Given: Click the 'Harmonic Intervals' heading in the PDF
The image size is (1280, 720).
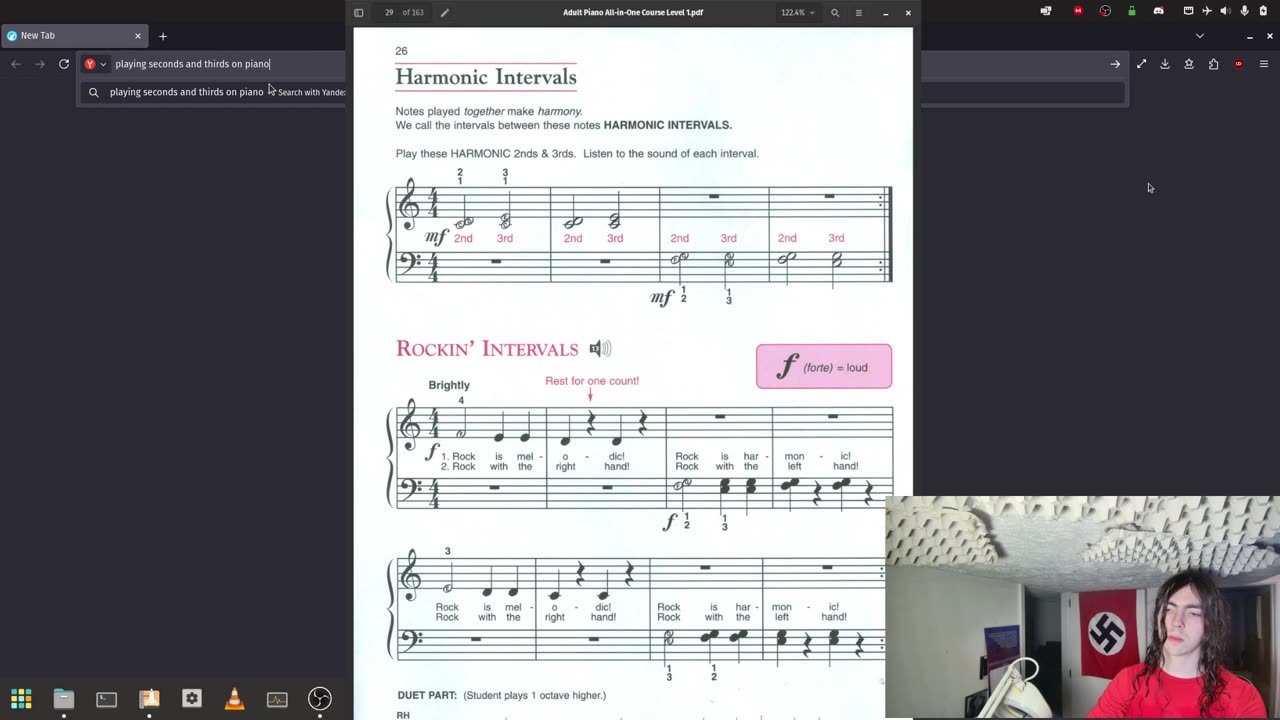Looking at the screenshot, I should pos(486,77).
